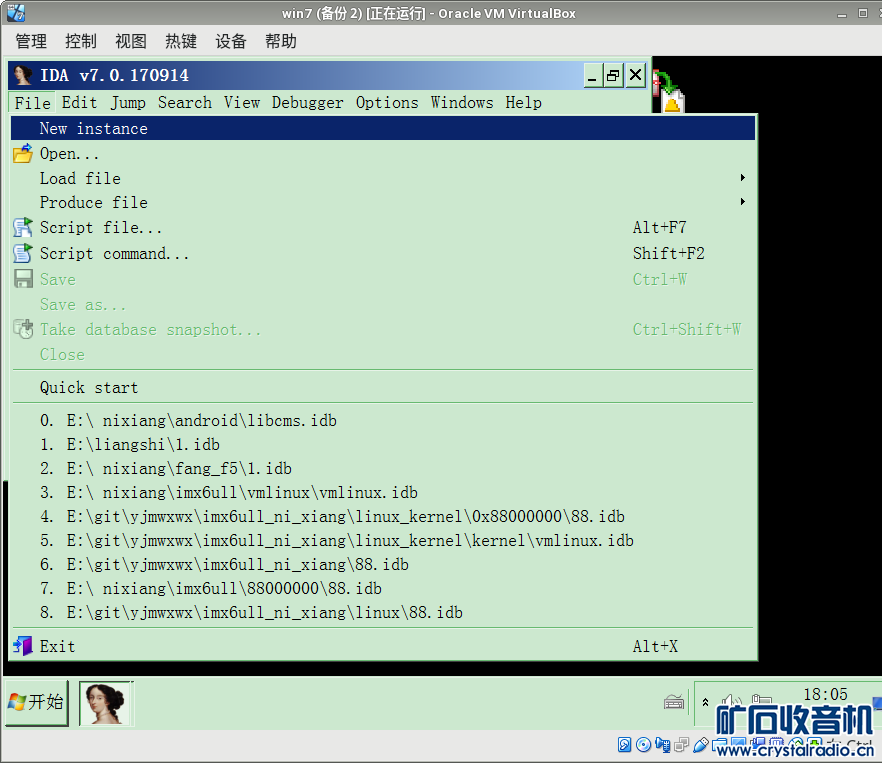Screen dimensions: 882x763
Task: Close the IDA window
Action: tap(635, 75)
